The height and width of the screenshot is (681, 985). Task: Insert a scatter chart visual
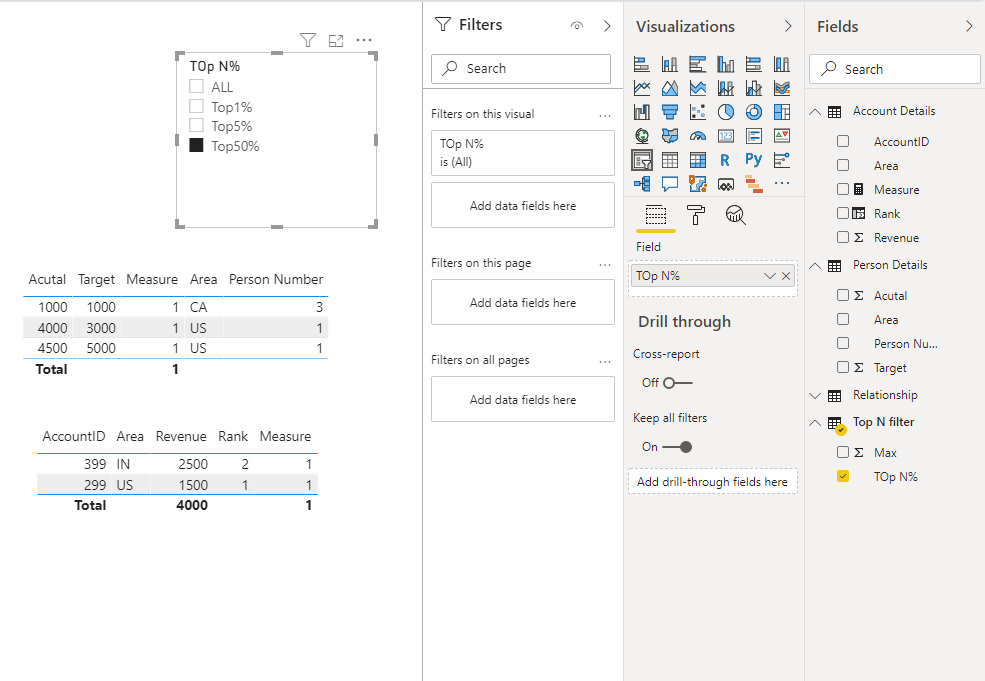(698, 112)
